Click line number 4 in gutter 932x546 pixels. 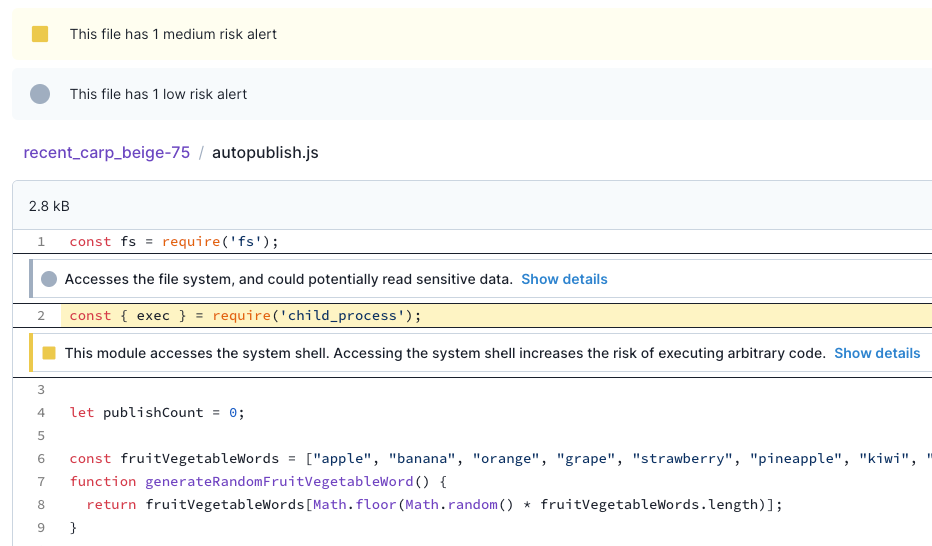pyautogui.click(x=41, y=412)
